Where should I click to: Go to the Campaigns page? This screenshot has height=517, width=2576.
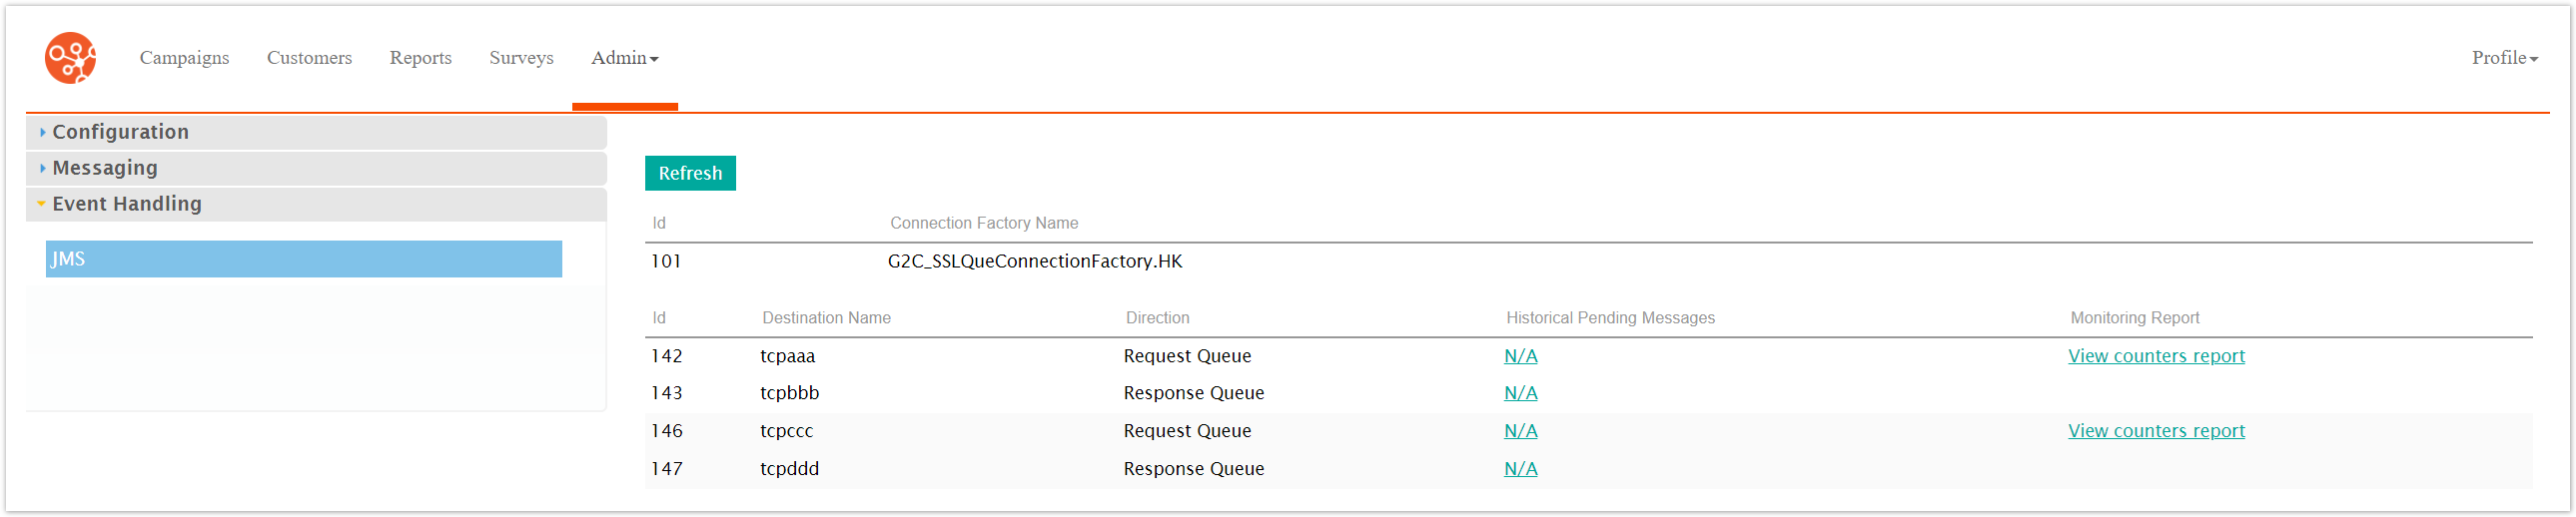click(x=184, y=58)
